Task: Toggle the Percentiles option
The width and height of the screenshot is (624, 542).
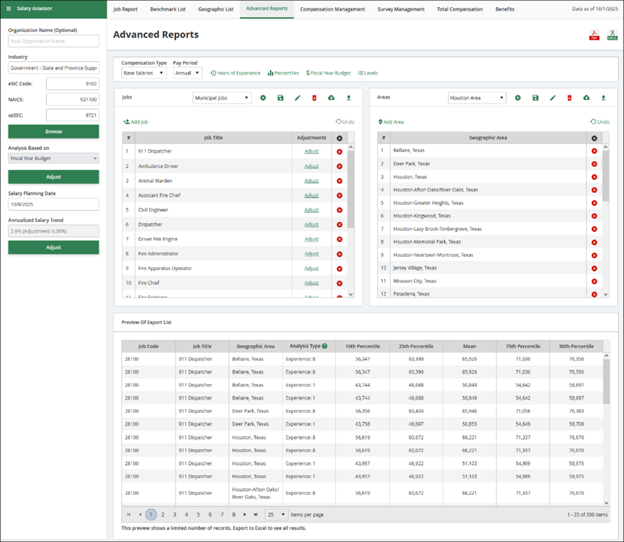Action: pyautogui.click(x=285, y=73)
